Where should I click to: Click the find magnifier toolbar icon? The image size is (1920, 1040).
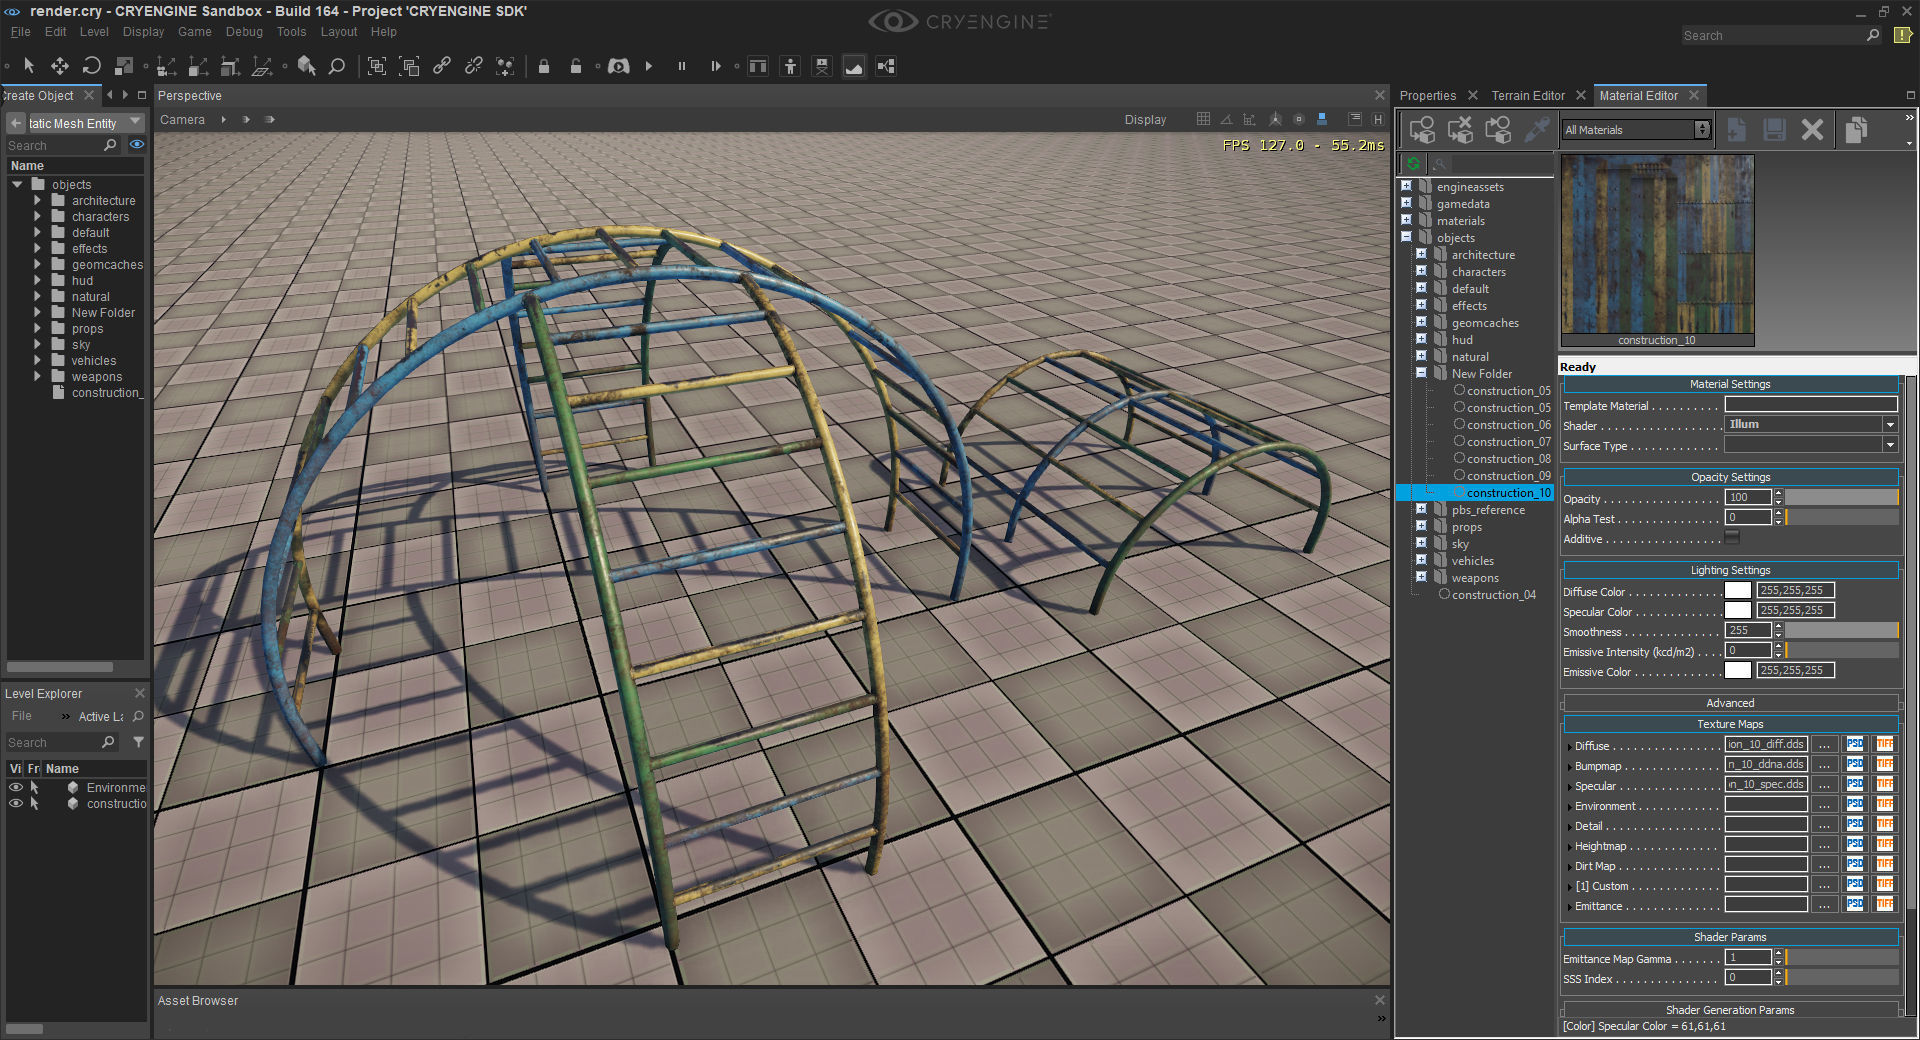[x=337, y=66]
